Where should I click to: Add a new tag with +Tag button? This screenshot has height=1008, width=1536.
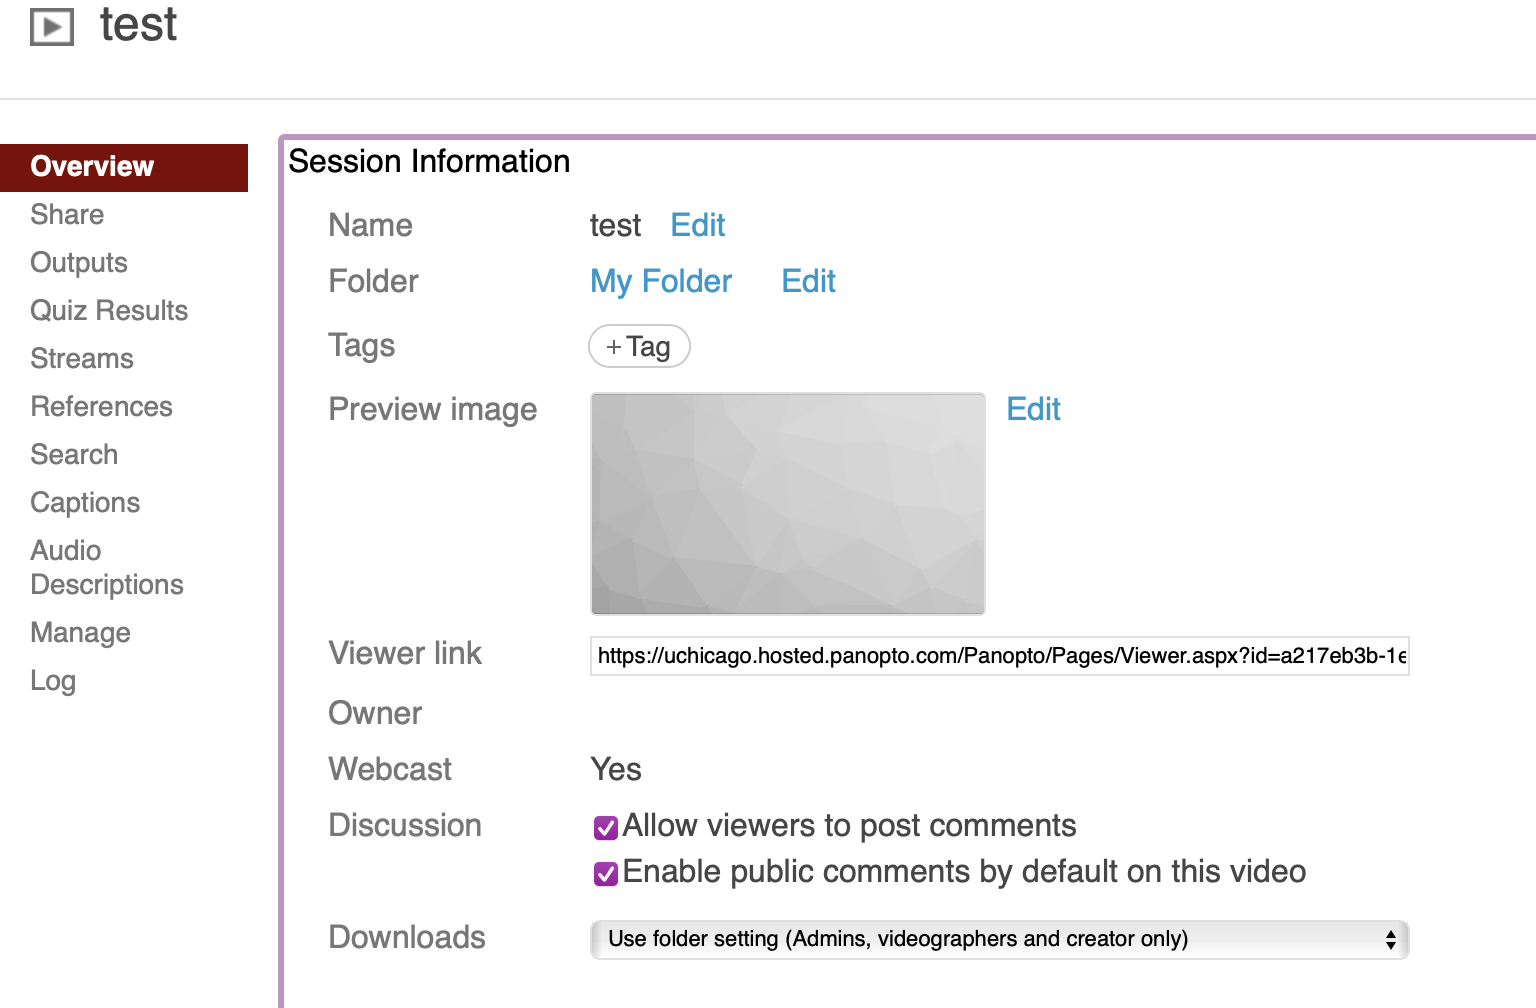coord(639,347)
